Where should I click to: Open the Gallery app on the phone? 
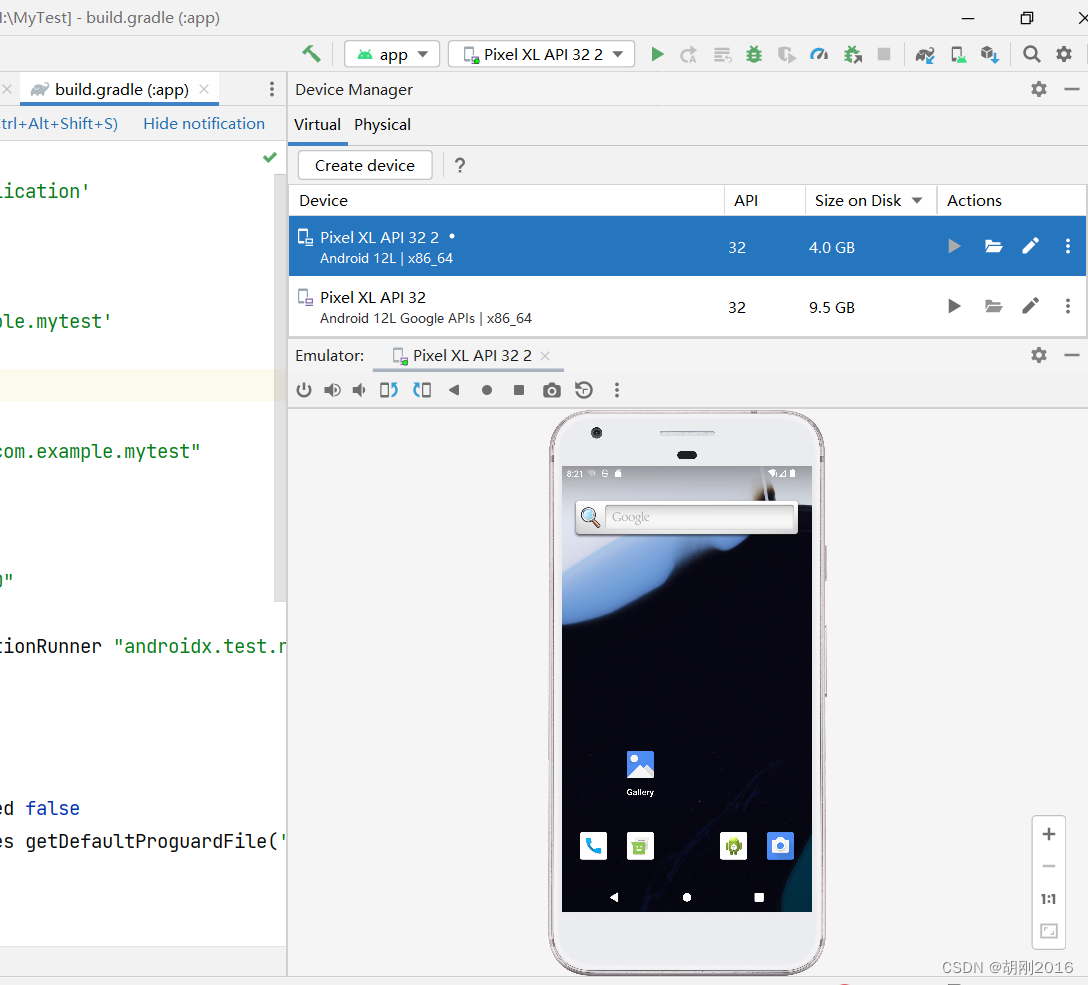(x=640, y=772)
